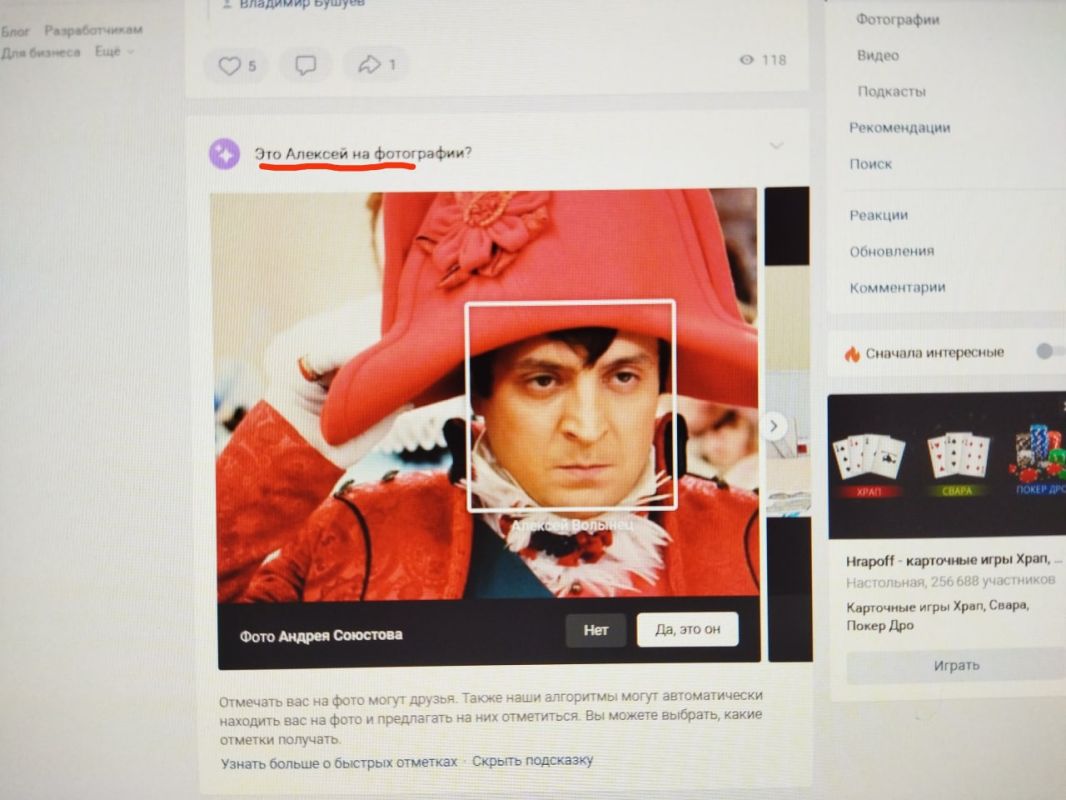Click the Алексей Волынец name tag on photo

point(572,525)
